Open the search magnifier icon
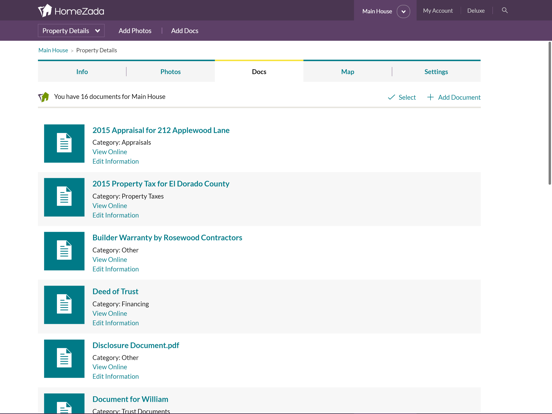552x414 pixels. point(504,10)
